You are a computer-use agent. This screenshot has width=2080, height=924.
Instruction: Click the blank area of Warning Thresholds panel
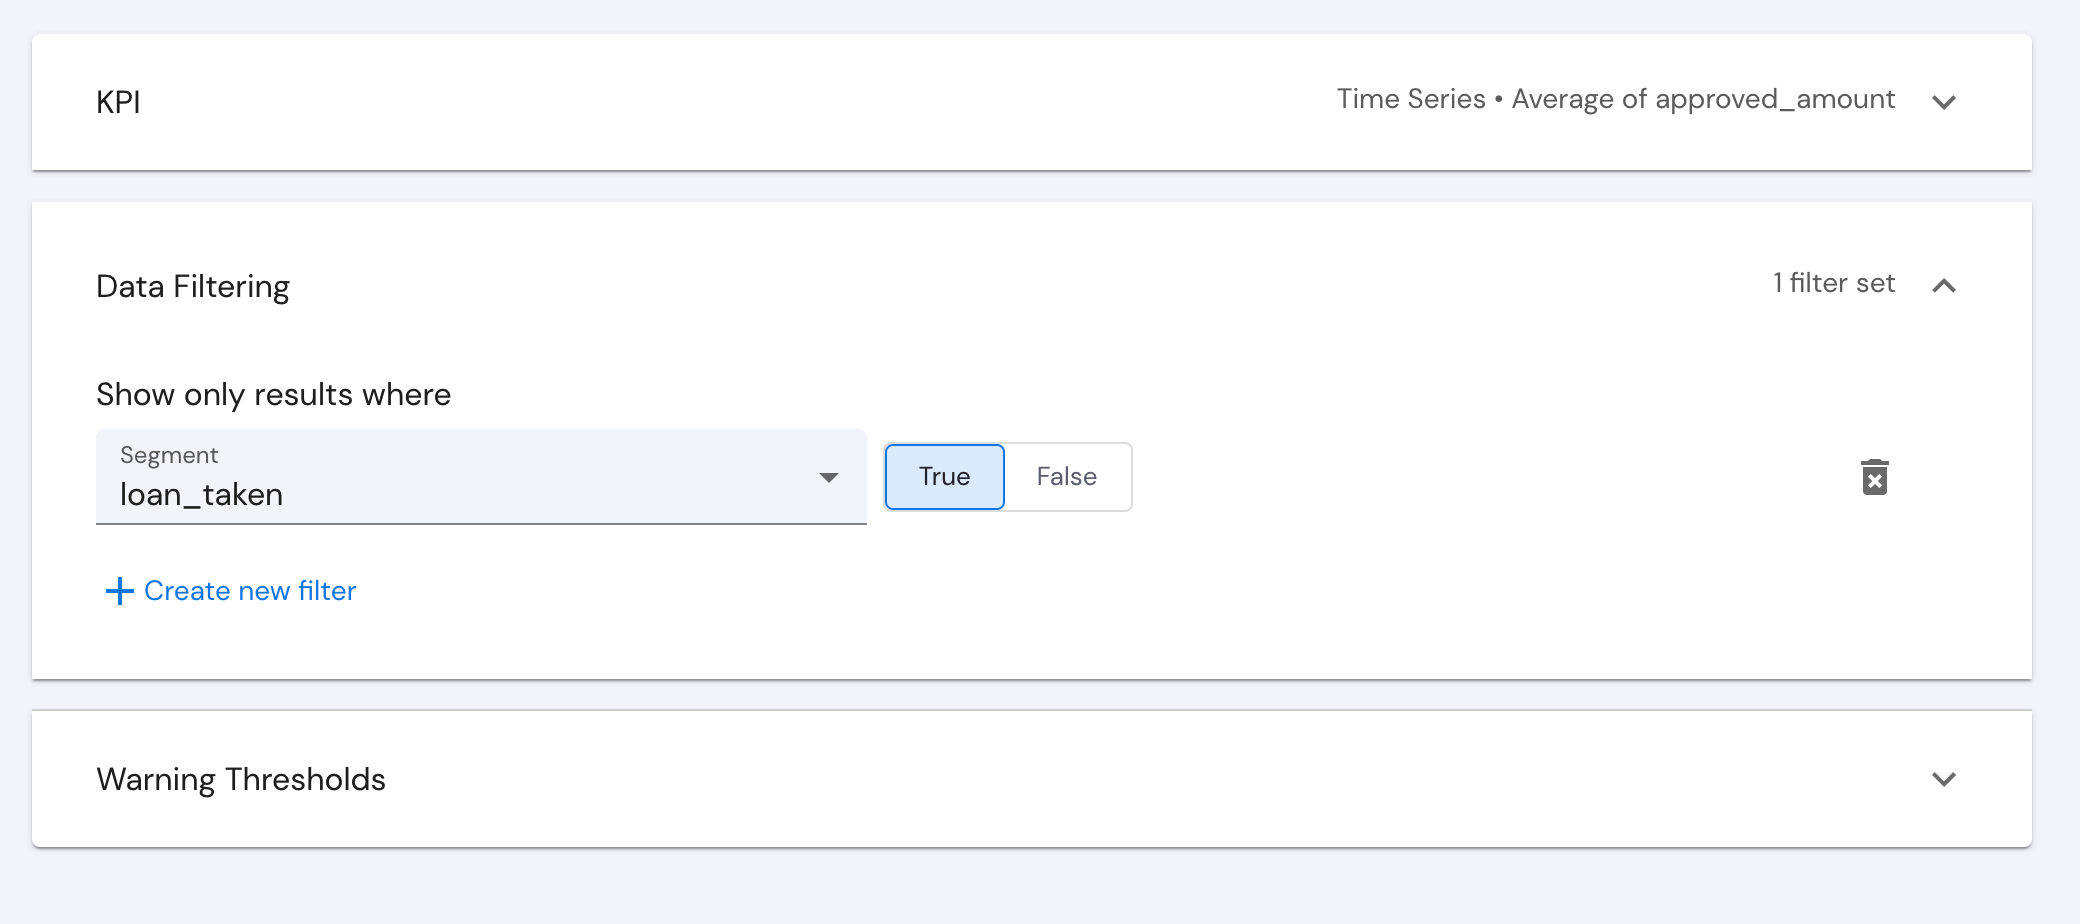(x=1150, y=779)
